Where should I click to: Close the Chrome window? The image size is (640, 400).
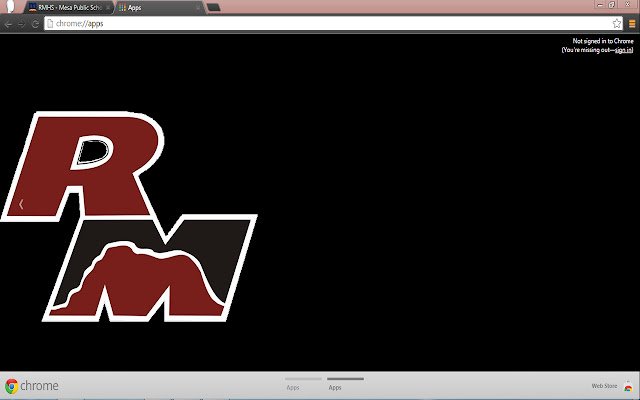click(x=628, y=4)
